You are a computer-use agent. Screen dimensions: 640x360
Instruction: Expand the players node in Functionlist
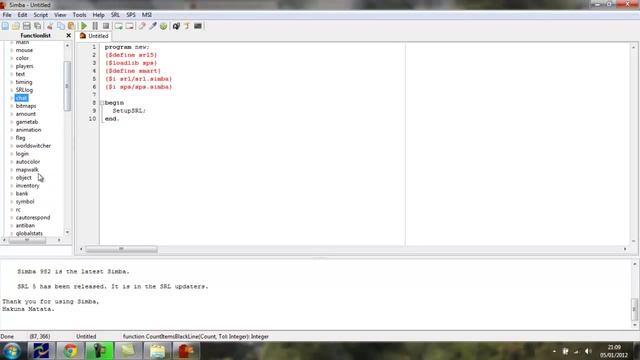click(12, 66)
